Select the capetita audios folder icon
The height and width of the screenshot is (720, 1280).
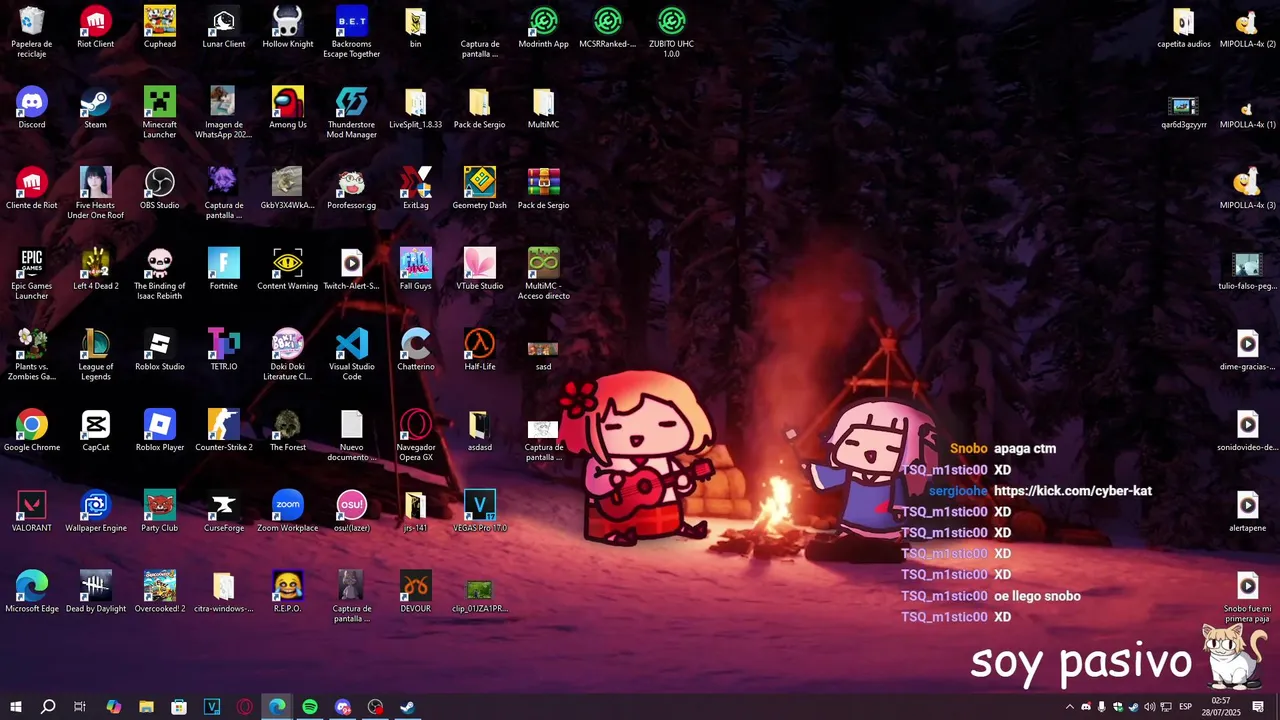coord(1184,27)
